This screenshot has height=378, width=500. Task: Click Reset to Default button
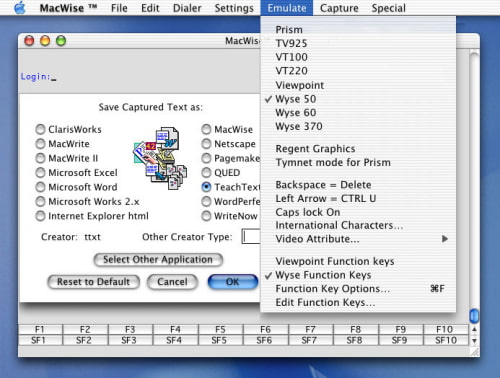click(x=93, y=282)
